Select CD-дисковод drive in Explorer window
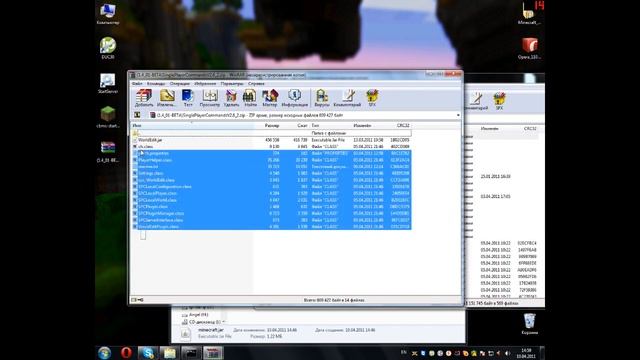 pyautogui.click(x=202, y=322)
